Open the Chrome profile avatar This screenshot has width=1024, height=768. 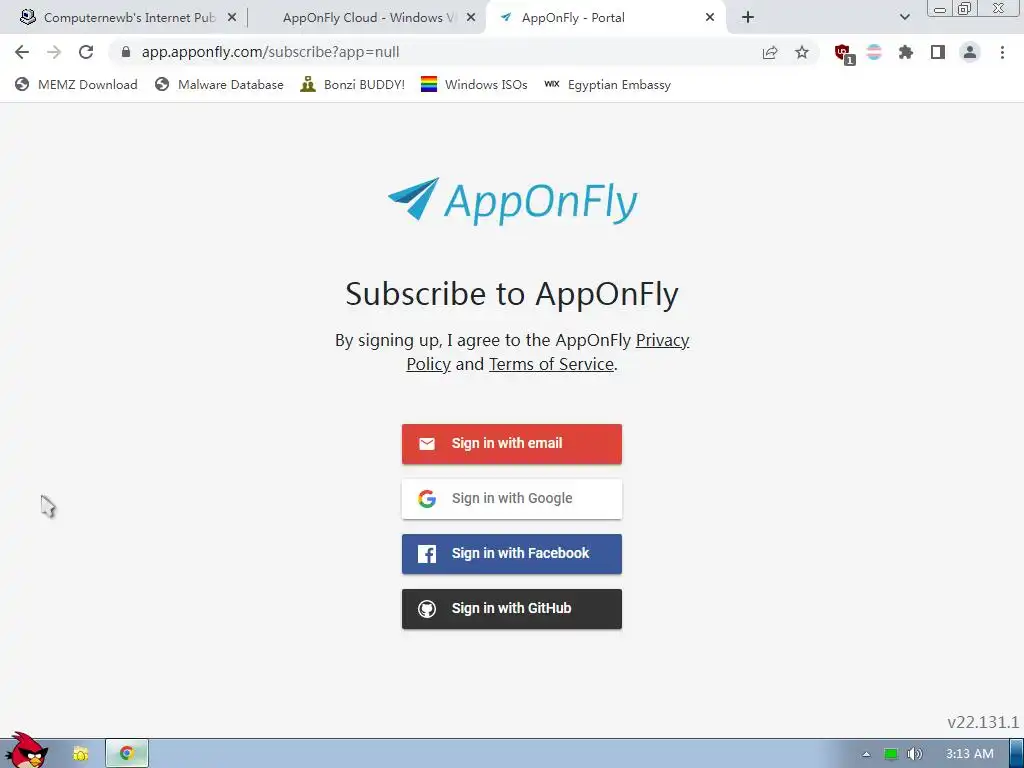pos(970,52)
